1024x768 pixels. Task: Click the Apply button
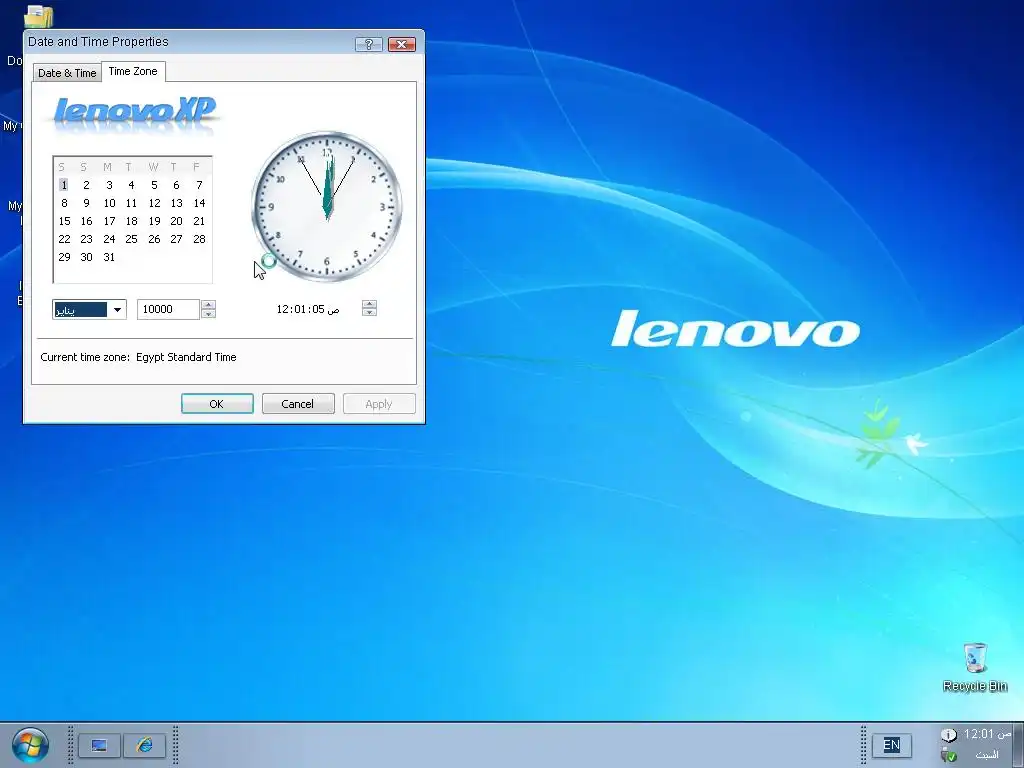click(x=379, y=404)
